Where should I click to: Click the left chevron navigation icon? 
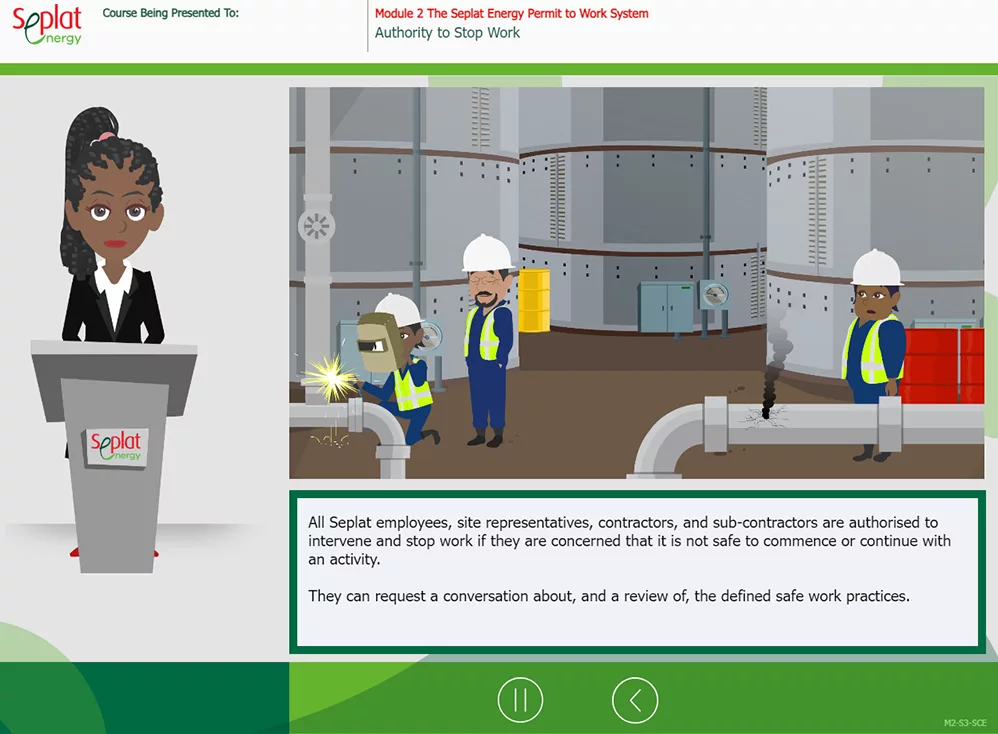[636, 700]
